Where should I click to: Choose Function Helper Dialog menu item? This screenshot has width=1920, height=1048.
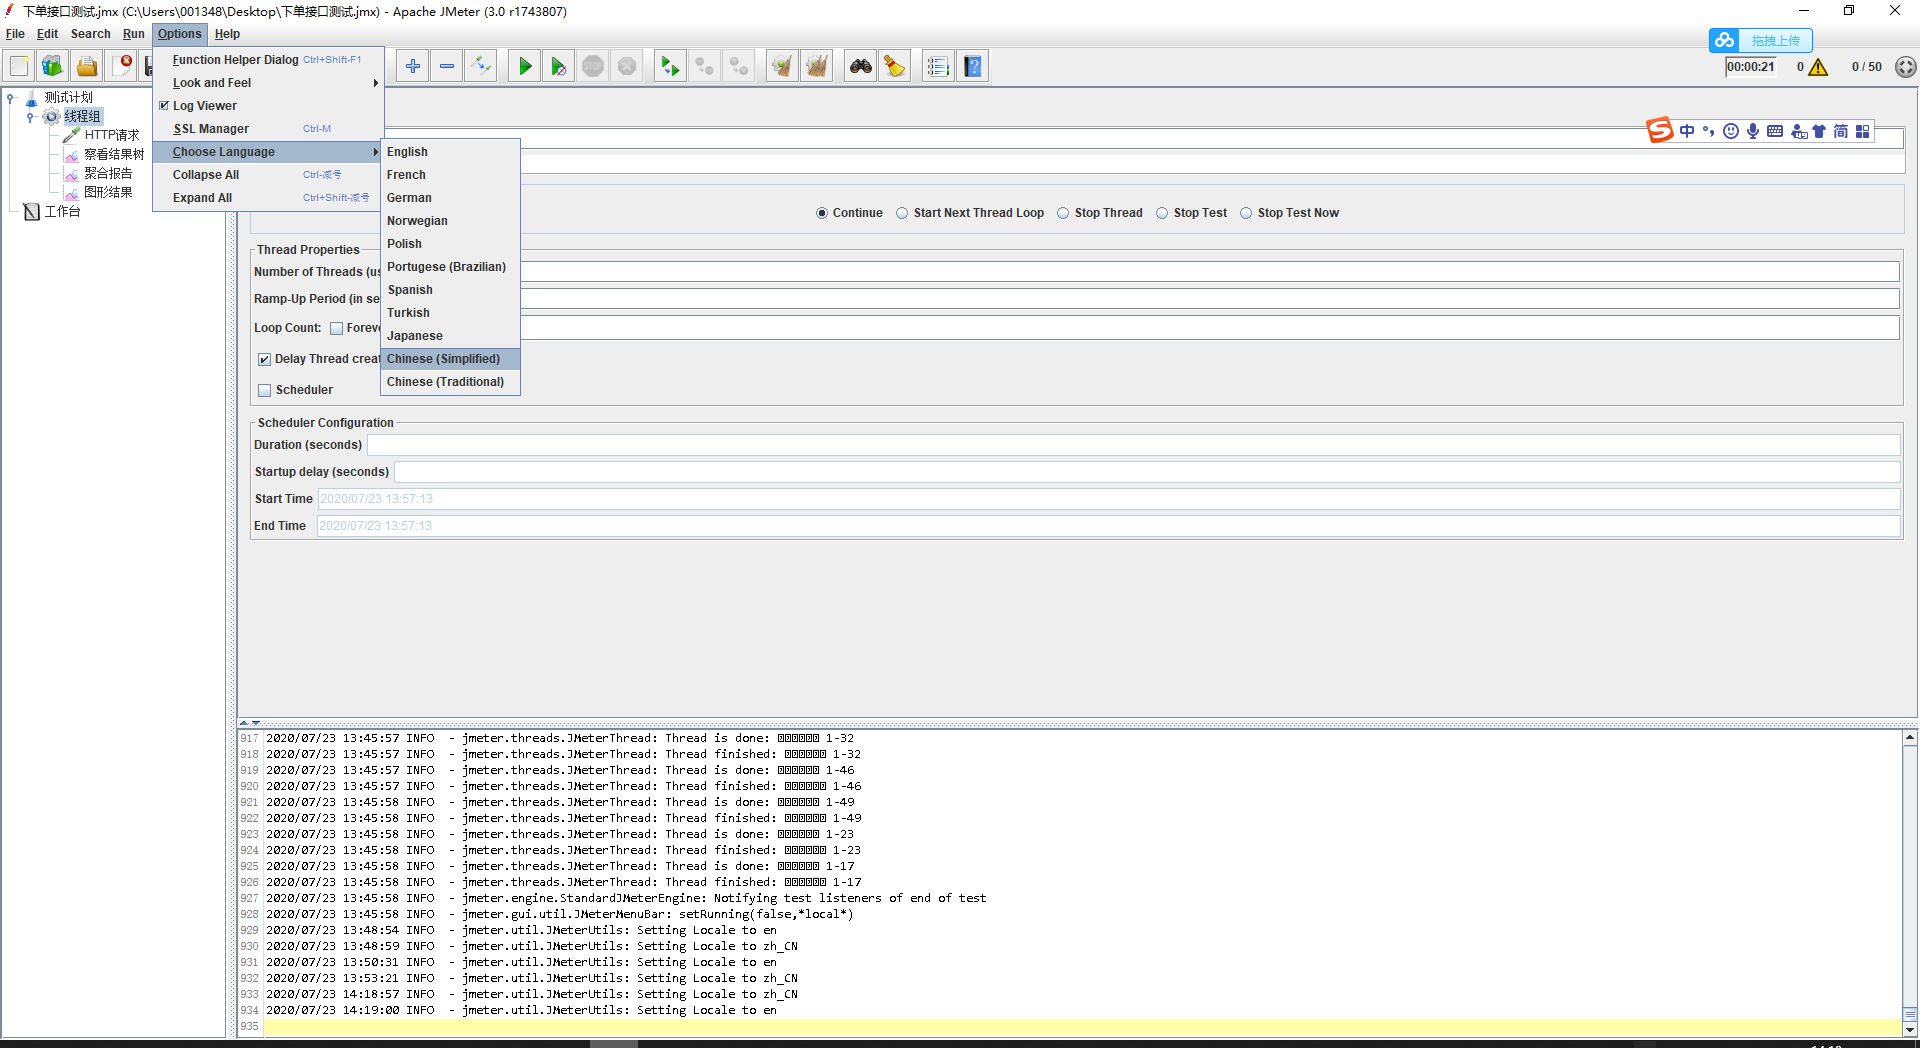(x=268, y=60)
